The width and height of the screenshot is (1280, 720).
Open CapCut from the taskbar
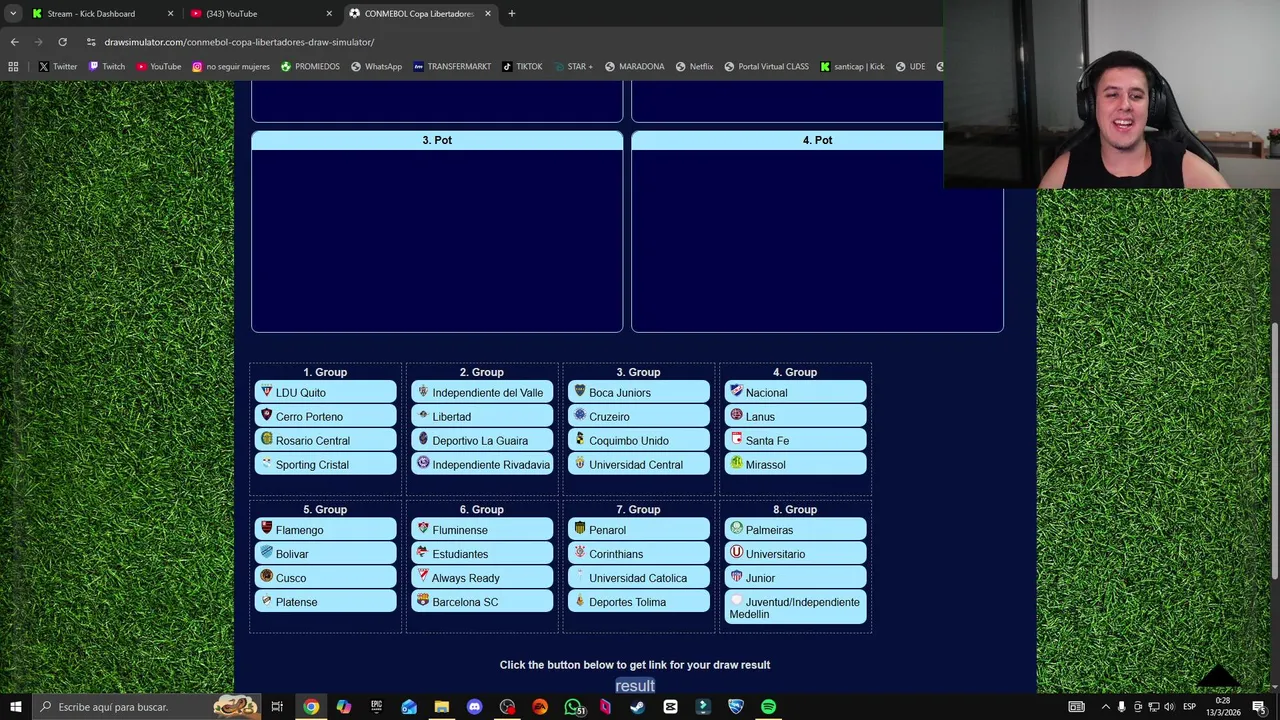pyautogui.click(x=670, y=707)
